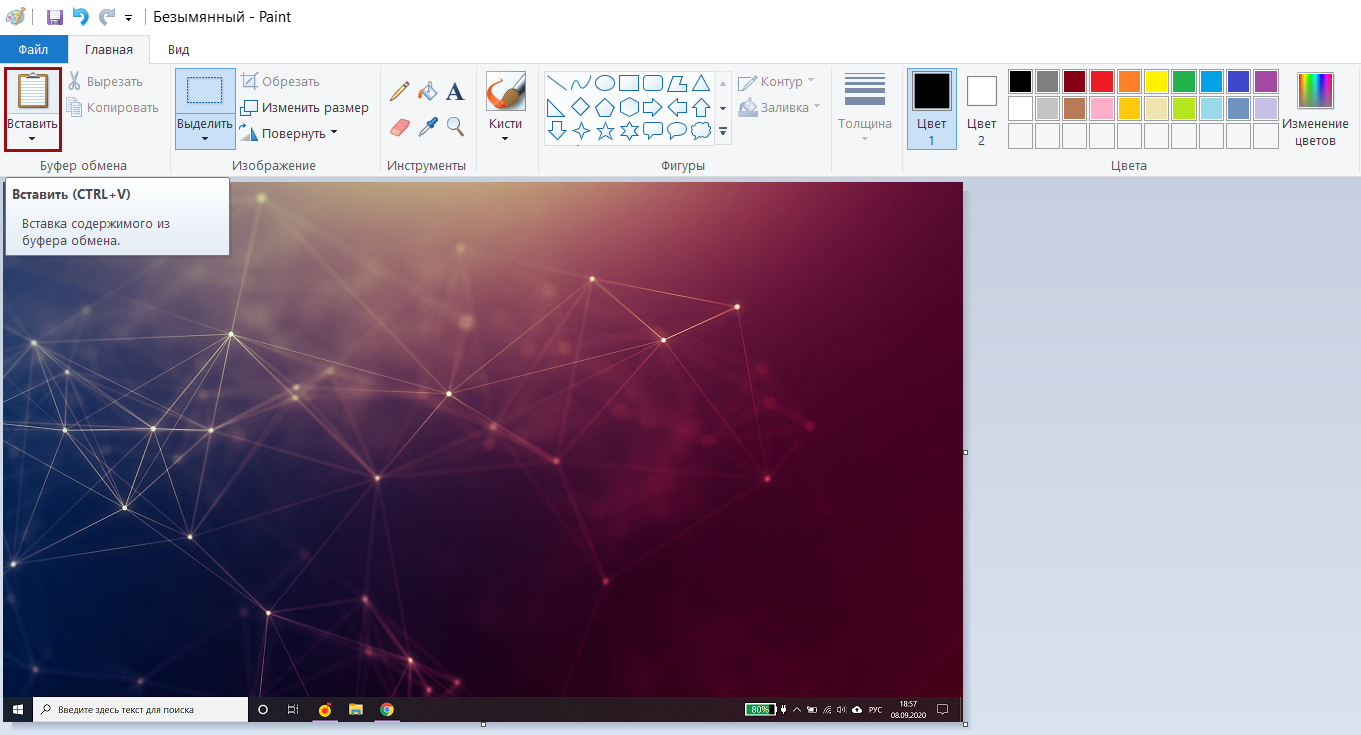Toggle the Цвет 1 color selector

pos(931,109)
